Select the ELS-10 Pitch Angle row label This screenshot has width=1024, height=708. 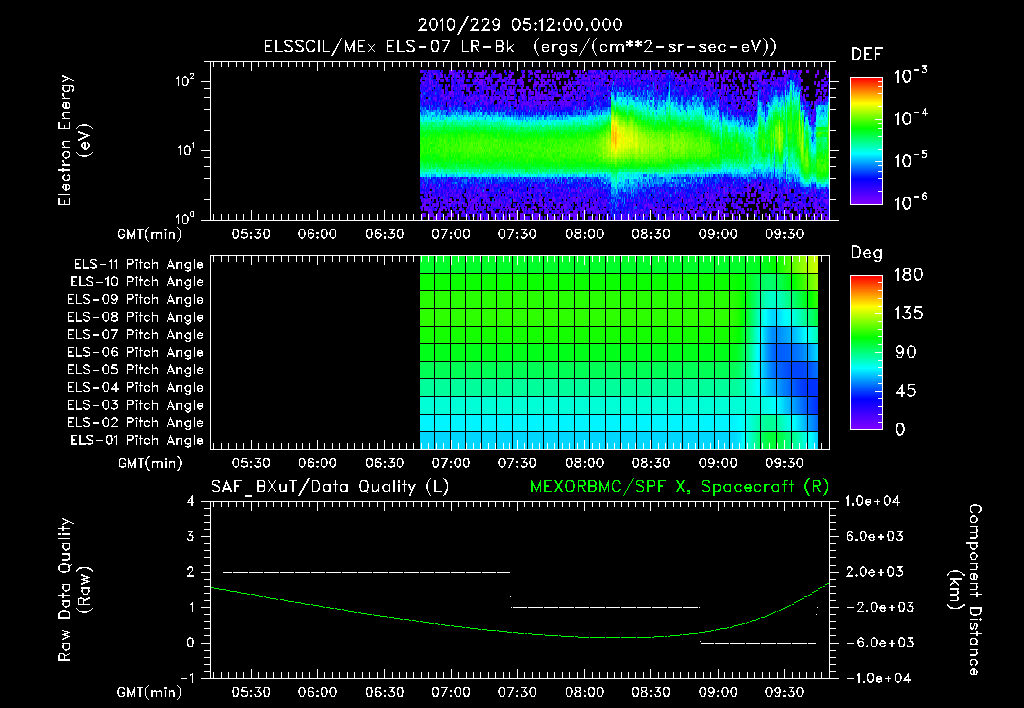(x=137, y=282)
